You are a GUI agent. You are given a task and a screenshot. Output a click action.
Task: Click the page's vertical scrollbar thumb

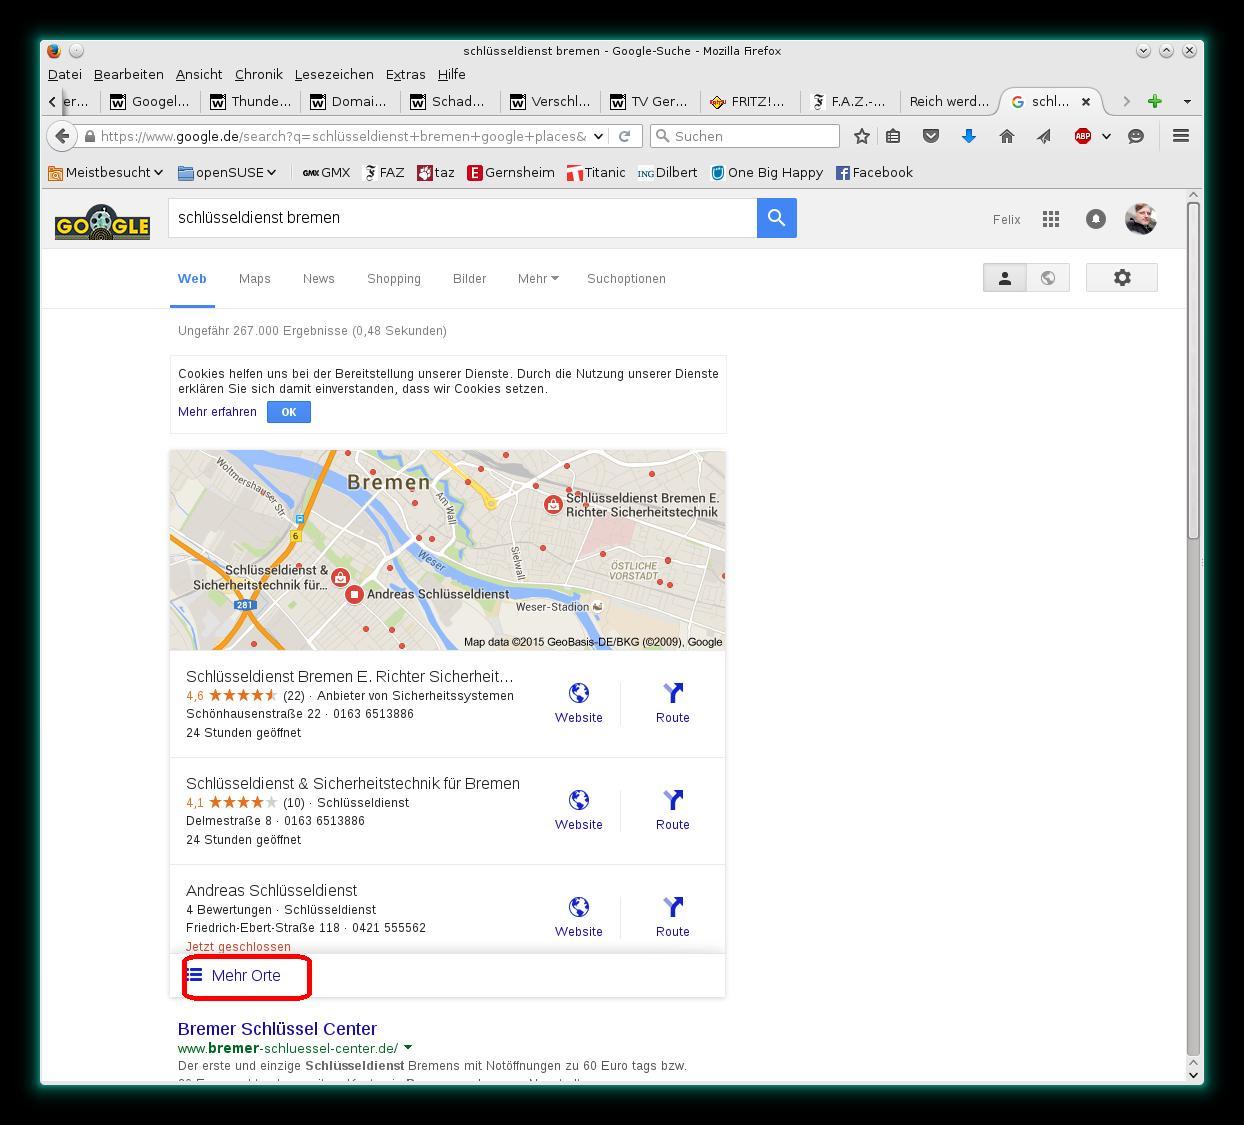(x=1193, y=370)
